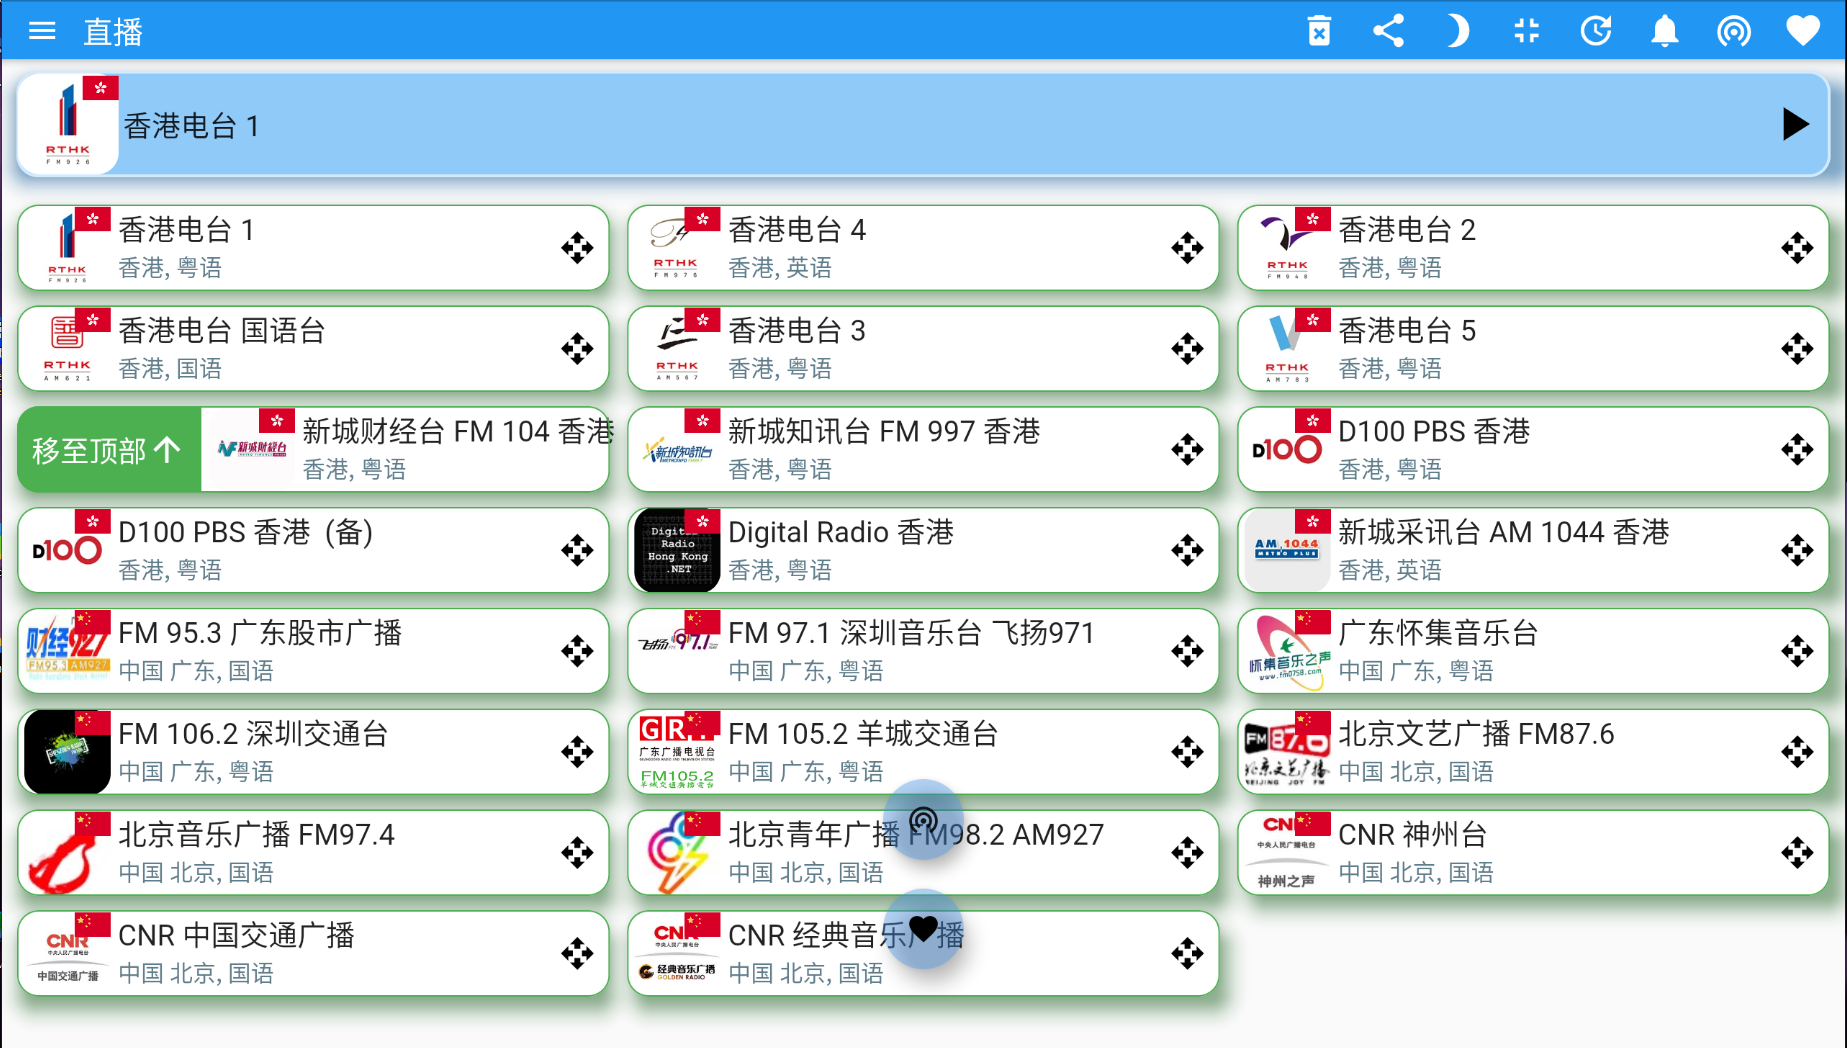Click the cast broadcast icon in toolbar
The height and width of the screenshot is (1048, 1847).
coord(1734,31)
